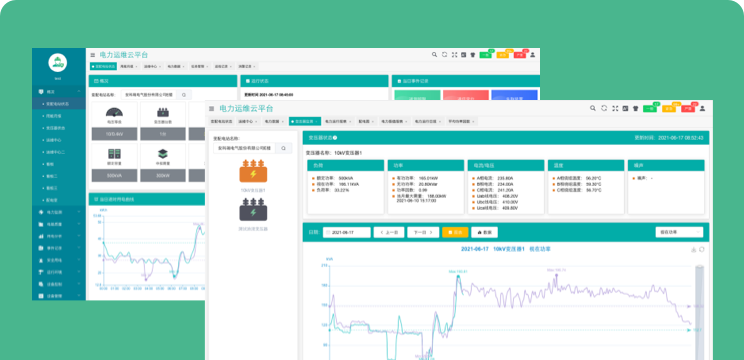
Task: Collapse the 概况 sidebar group
Action: tap(59, 91)
